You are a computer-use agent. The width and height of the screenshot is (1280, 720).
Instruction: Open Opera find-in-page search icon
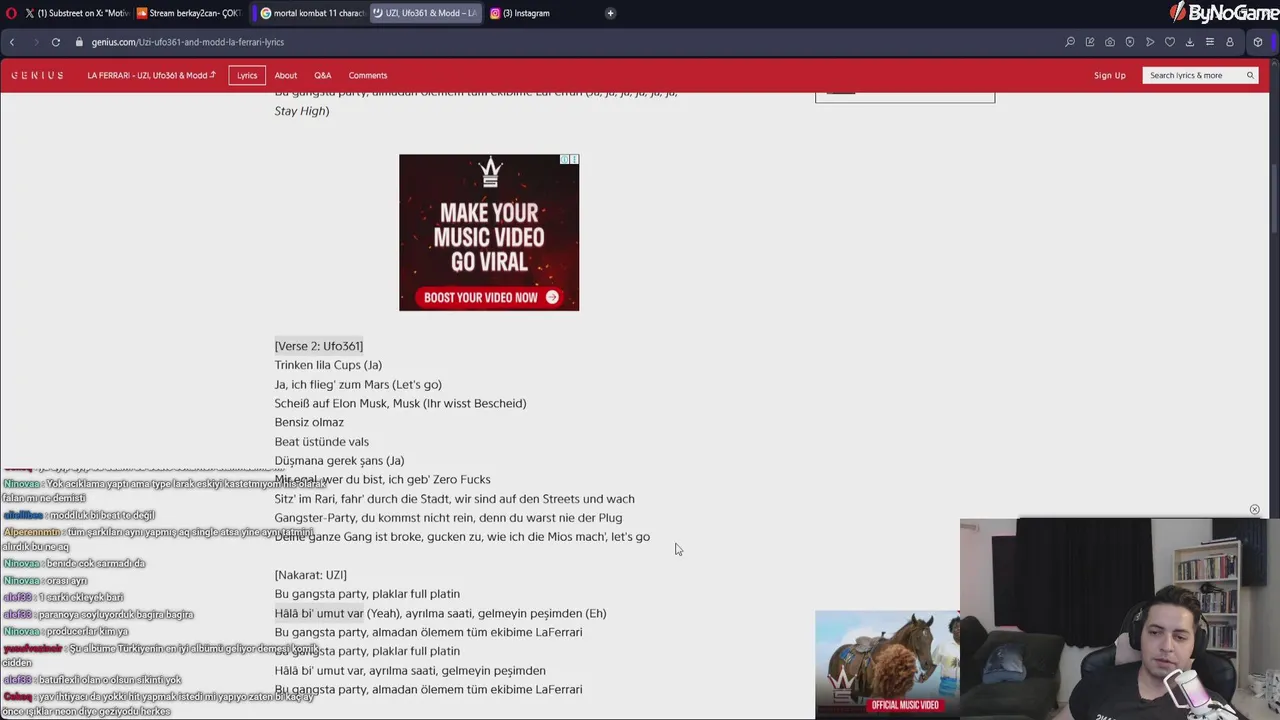tap(1070, 42)
